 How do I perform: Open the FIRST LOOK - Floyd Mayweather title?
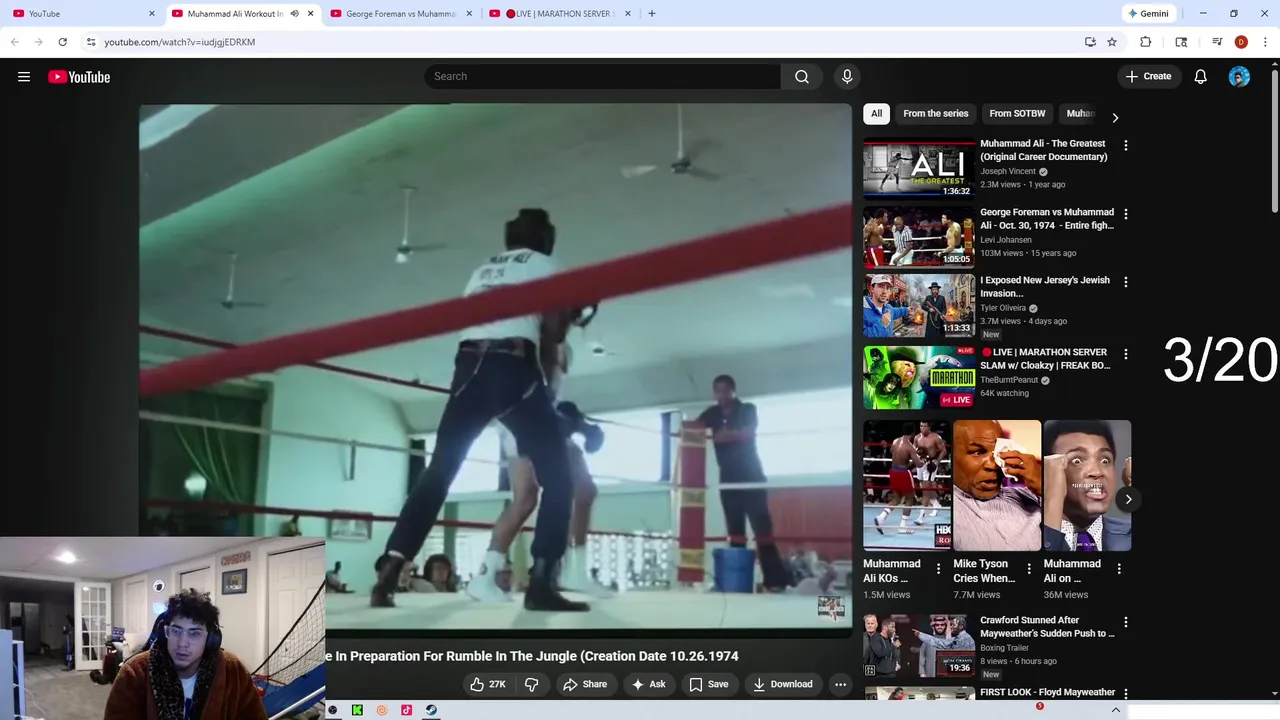pyautogui.click(x=1048, y=692)
